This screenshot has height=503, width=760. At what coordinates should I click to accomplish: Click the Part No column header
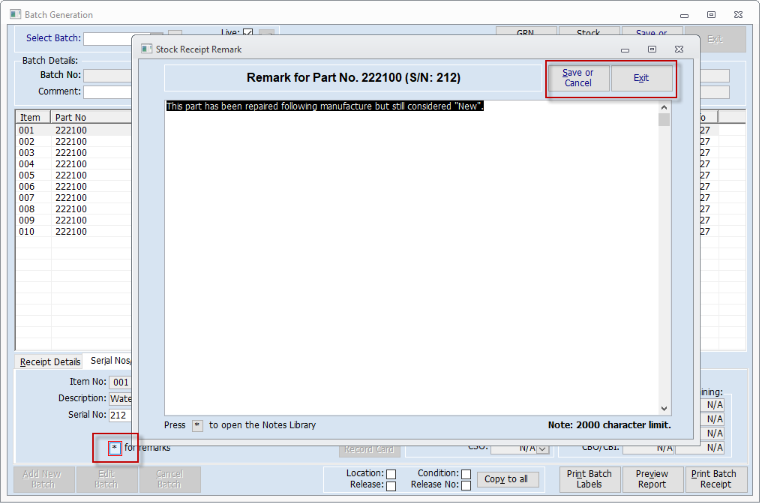91,117
